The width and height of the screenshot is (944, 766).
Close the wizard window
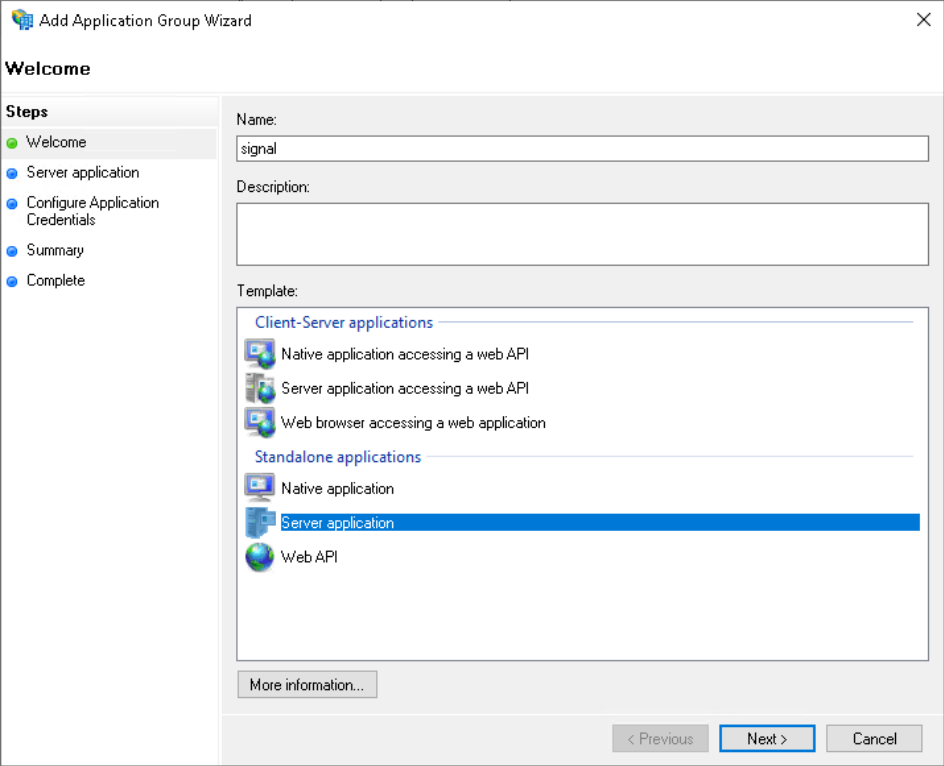point(923,20)
